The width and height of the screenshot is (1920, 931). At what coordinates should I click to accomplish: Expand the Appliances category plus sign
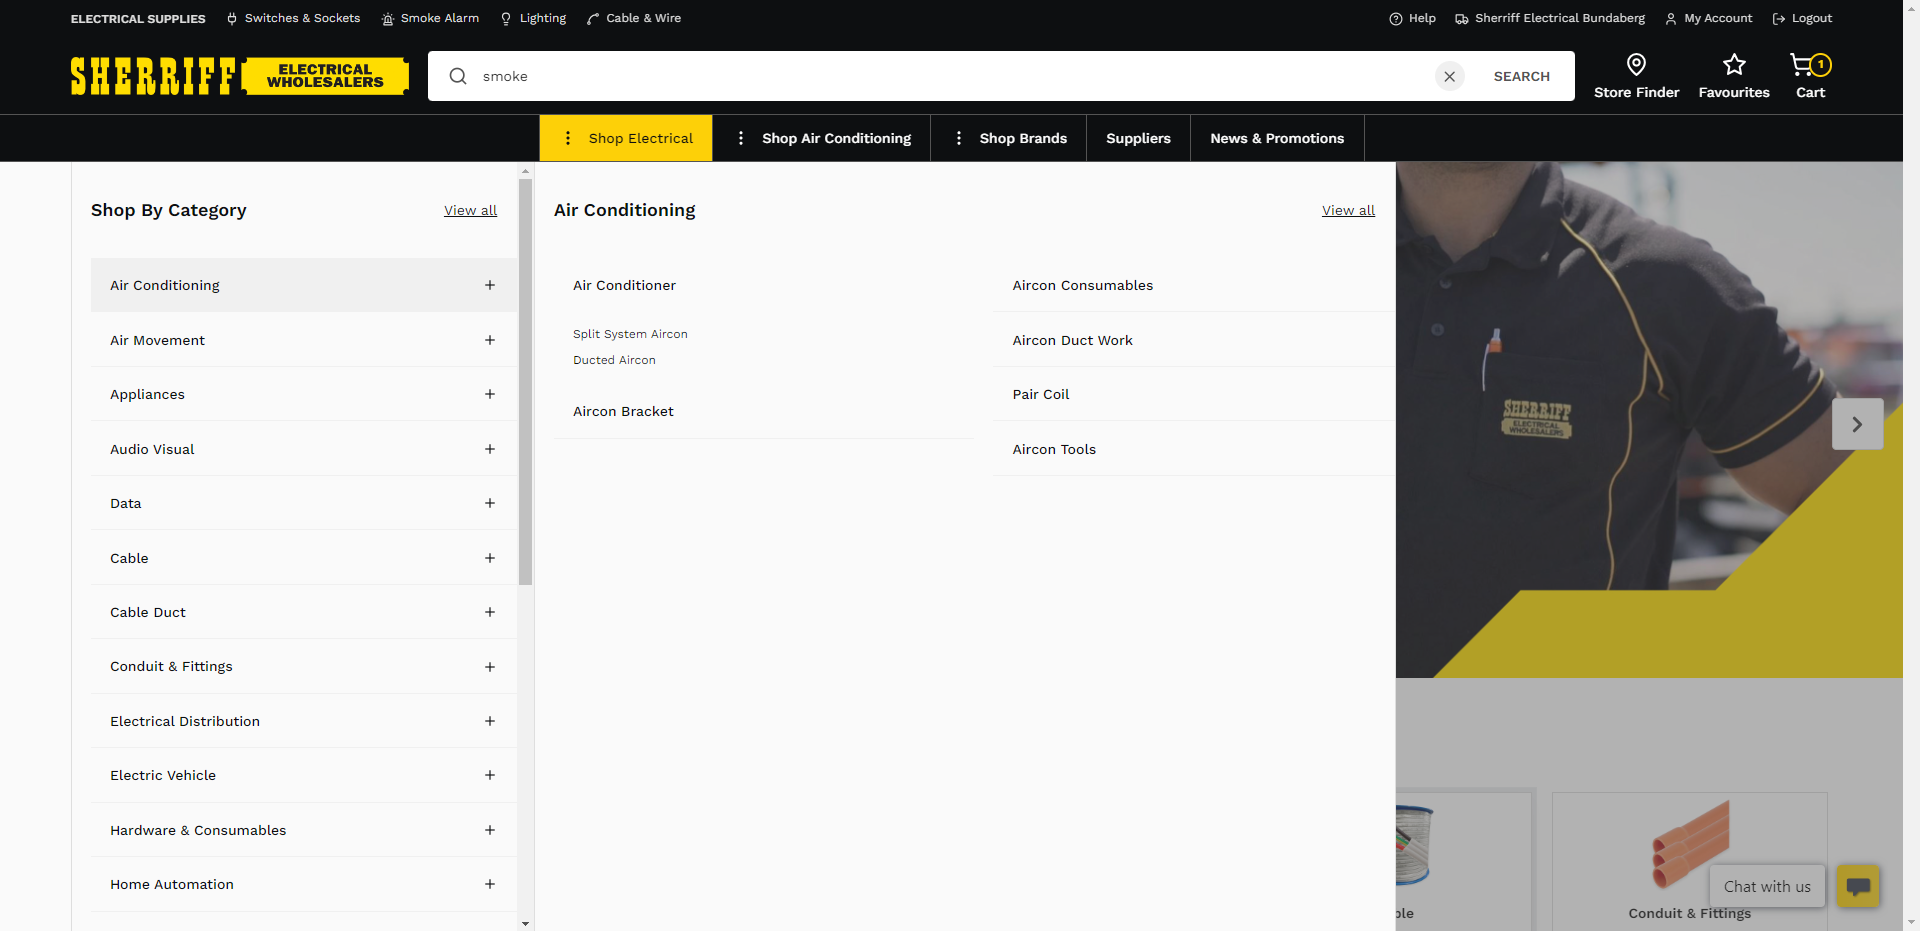tap(489, 394)
